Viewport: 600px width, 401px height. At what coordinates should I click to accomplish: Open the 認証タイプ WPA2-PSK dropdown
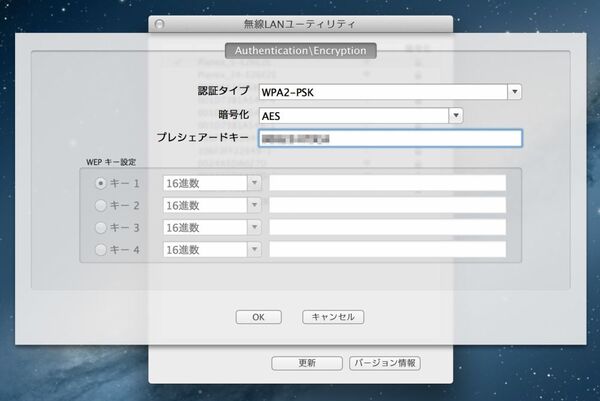coord(390,92)
